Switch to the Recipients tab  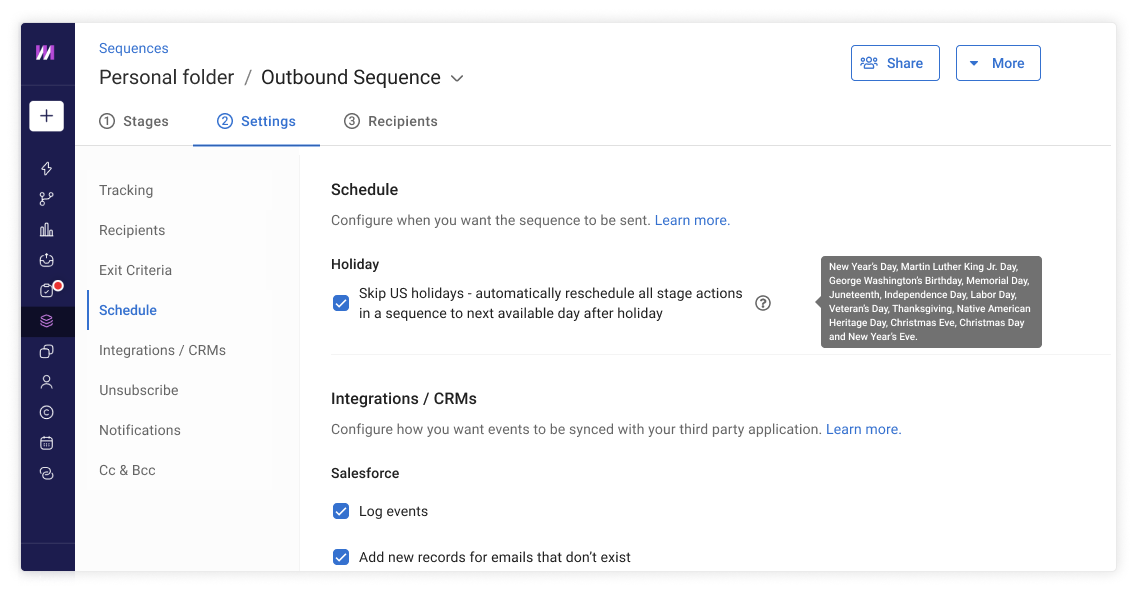[x=391, y=121]
